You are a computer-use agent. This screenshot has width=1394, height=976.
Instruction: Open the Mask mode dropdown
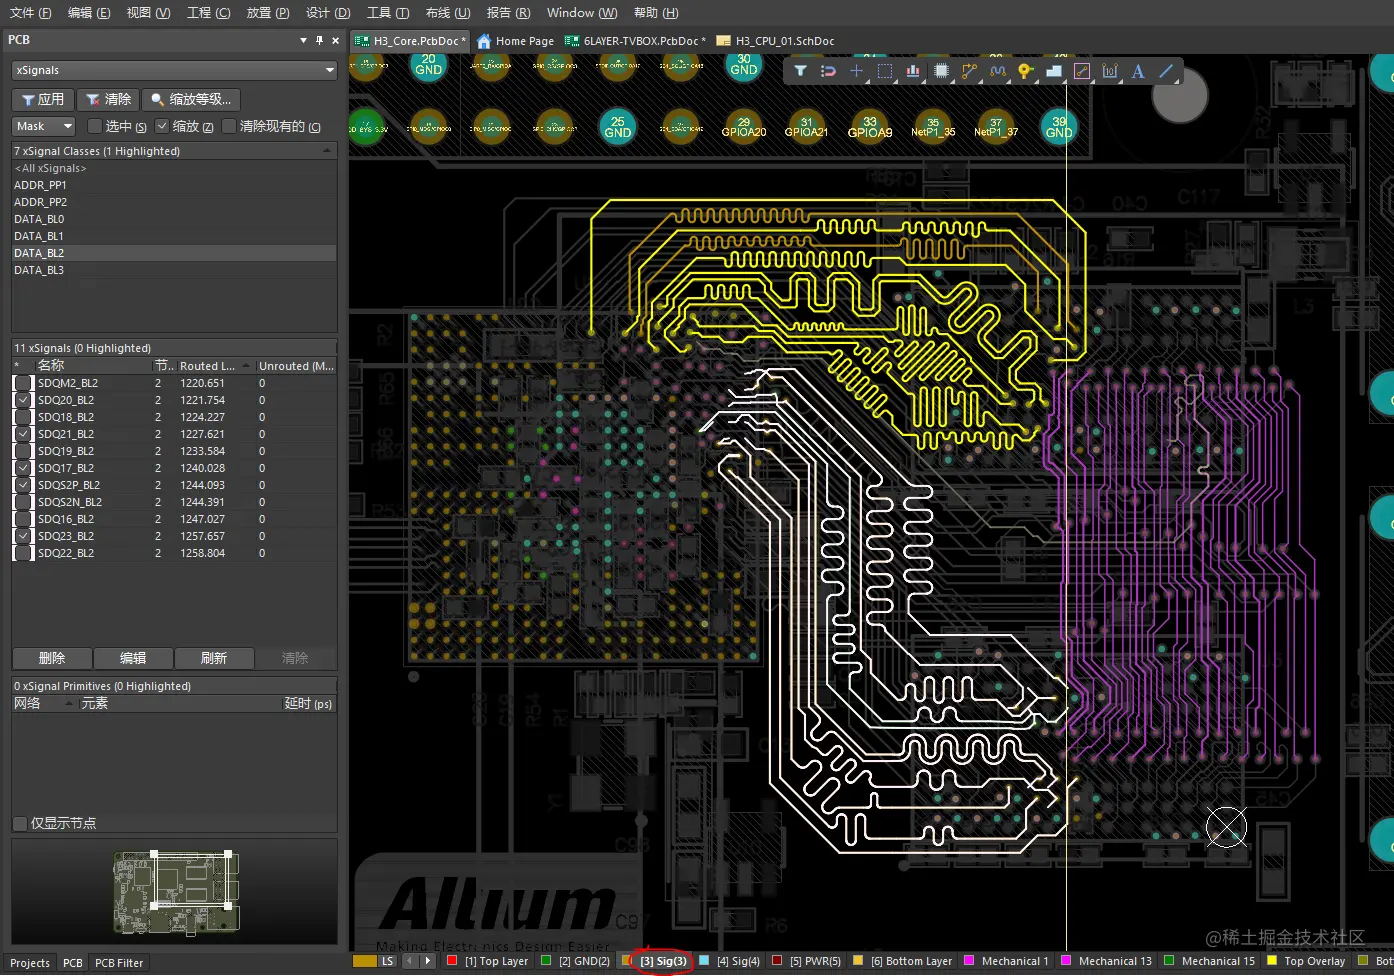coord(67,126)
